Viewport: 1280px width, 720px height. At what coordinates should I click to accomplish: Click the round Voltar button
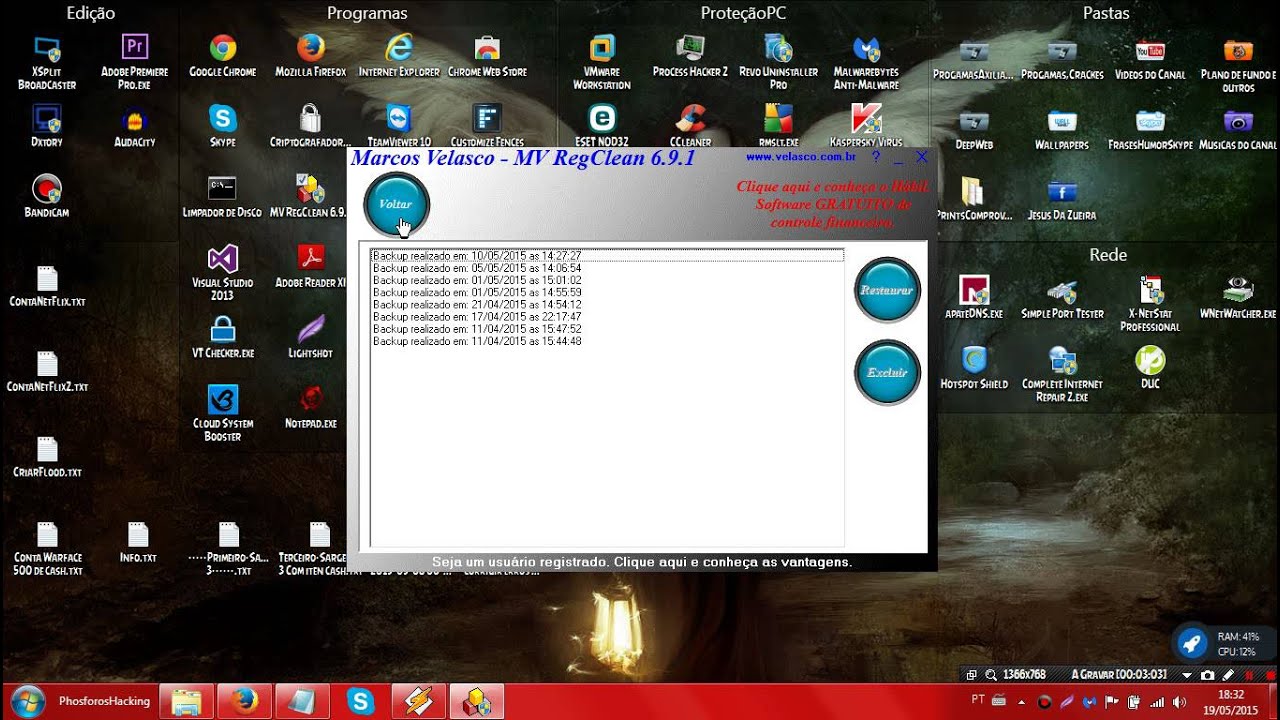coord(396,204)
